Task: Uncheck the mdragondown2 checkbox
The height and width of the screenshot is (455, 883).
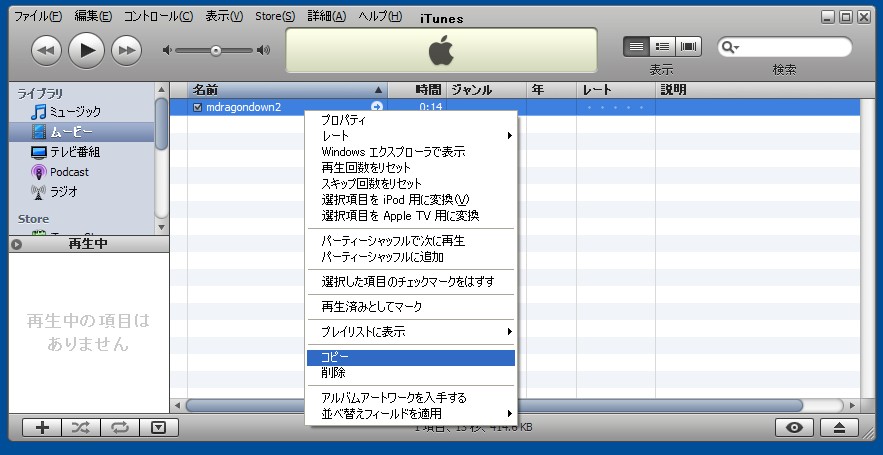Action: click(197, 107)
